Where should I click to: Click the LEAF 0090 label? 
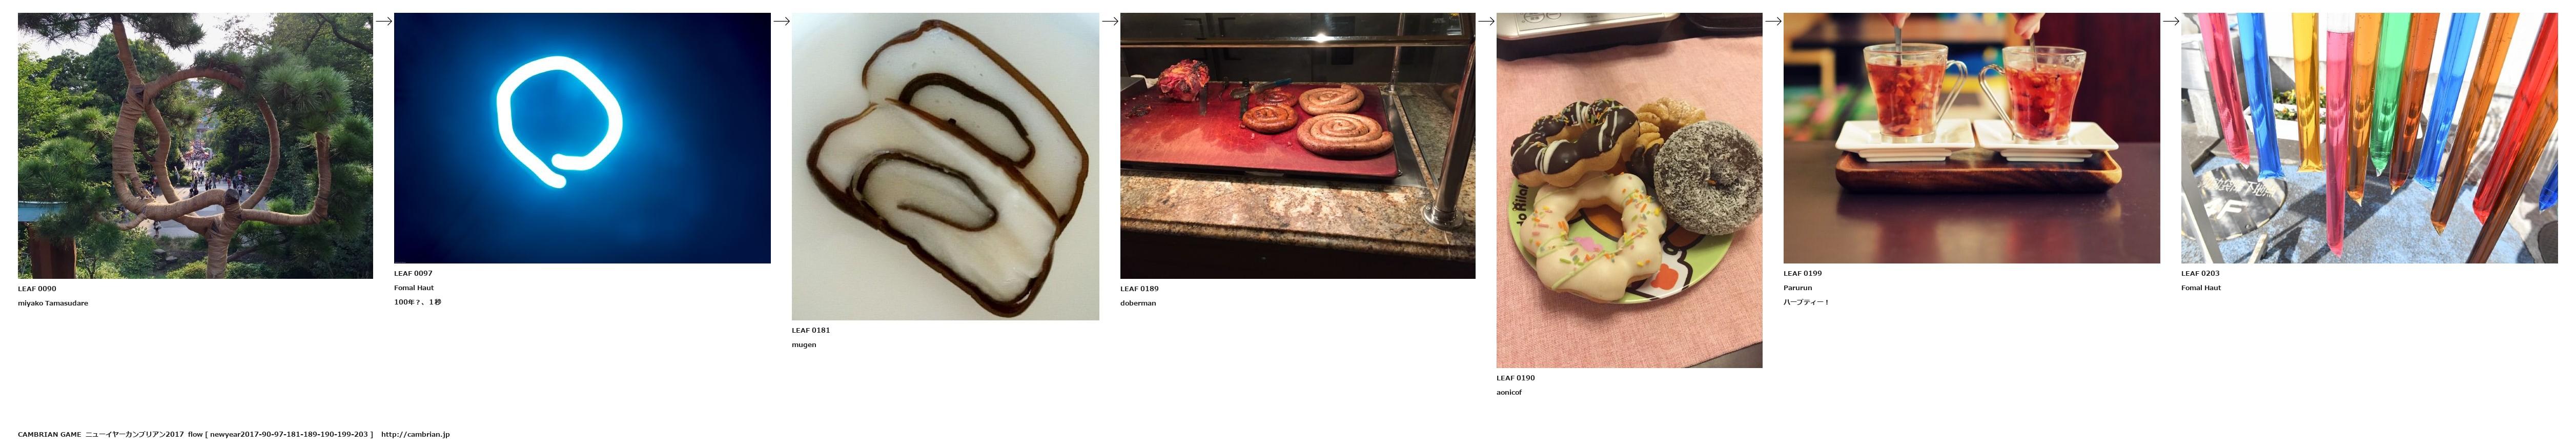coord(37,289)
